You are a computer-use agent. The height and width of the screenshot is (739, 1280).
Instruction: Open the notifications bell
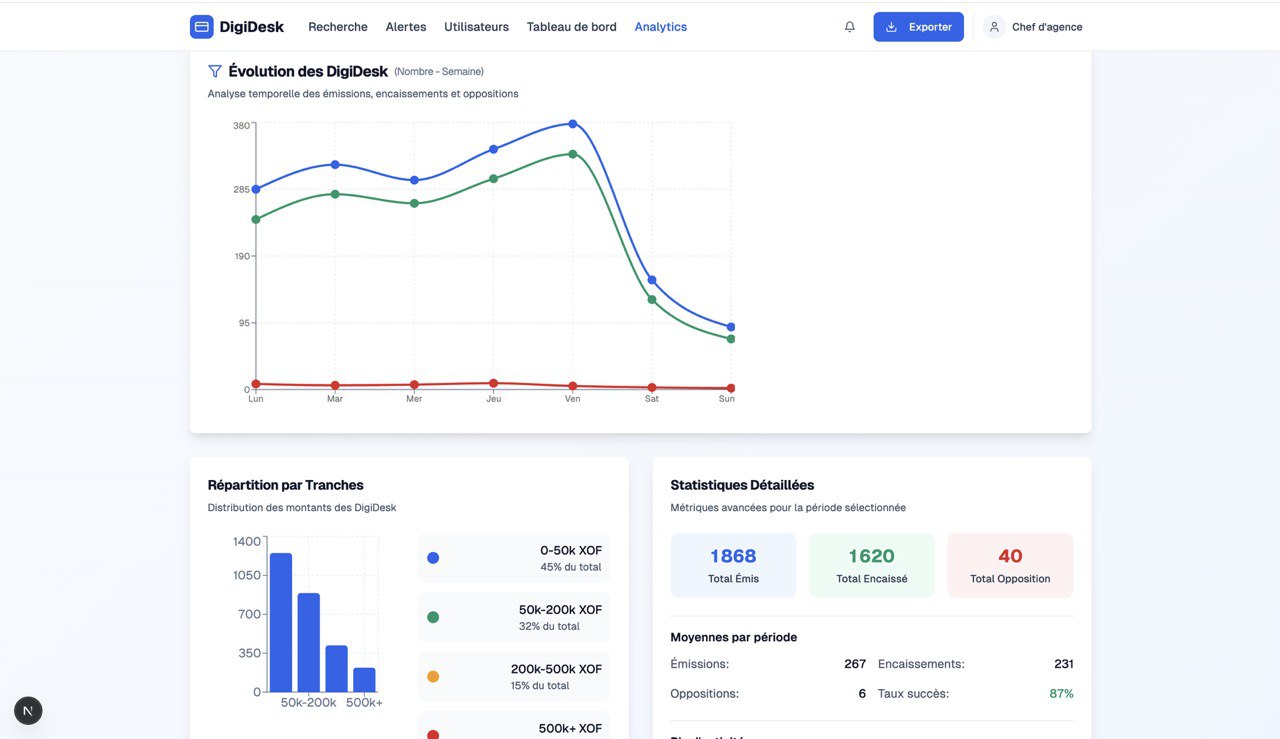click(850, 27)
